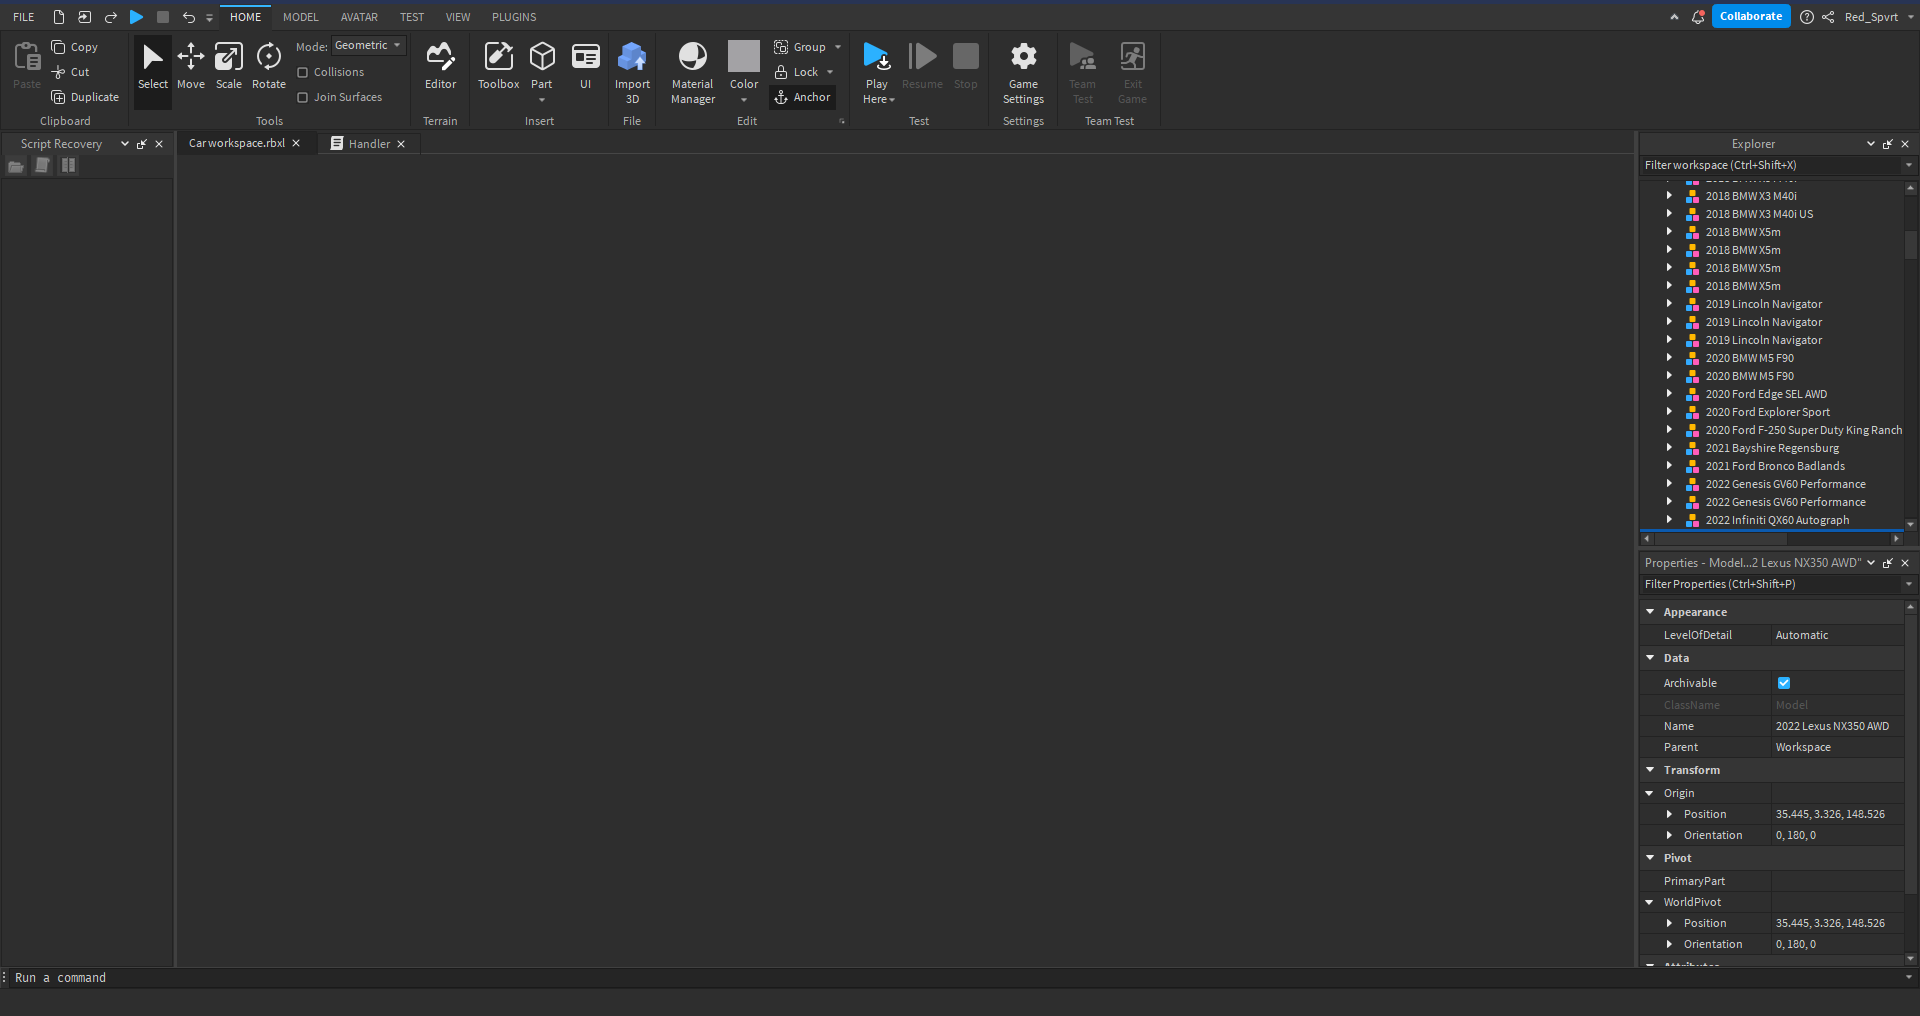Select 2020 Ford Explorer Sport model

(x=1767, y=412)
